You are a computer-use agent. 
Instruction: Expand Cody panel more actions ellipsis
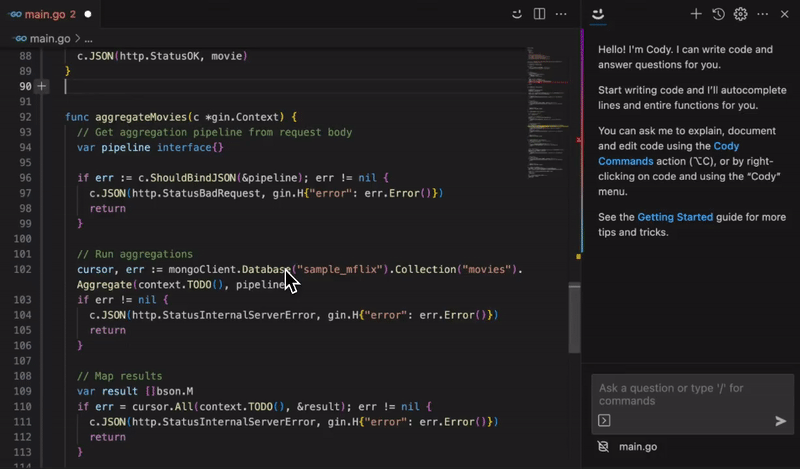point(763,14)
